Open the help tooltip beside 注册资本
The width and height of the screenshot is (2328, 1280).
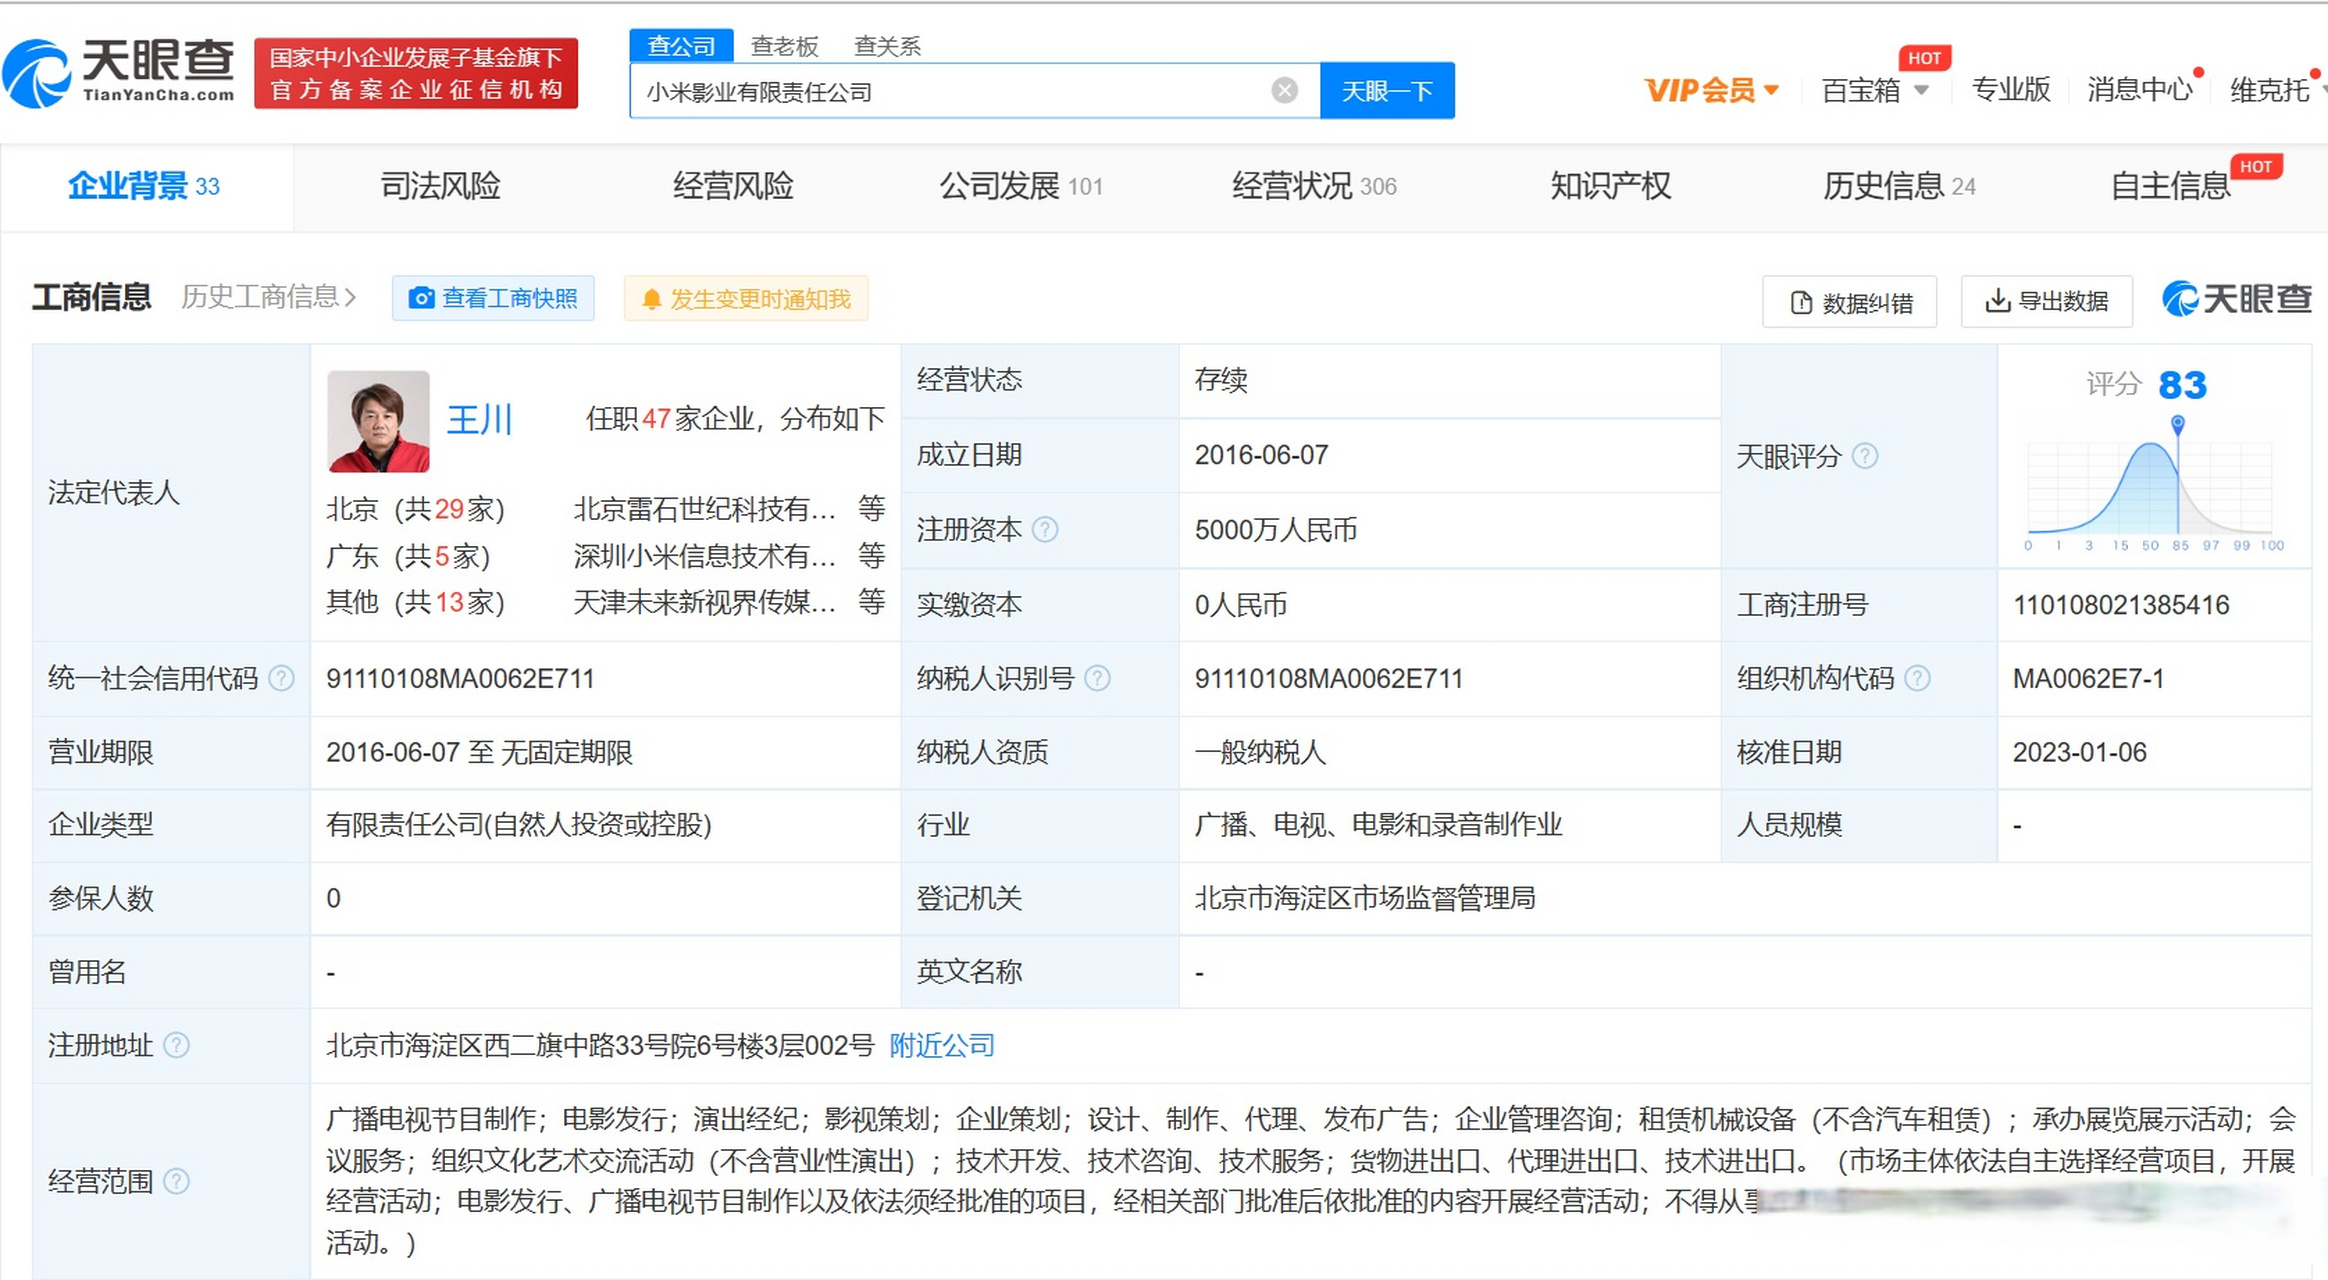pos(1046,531)
